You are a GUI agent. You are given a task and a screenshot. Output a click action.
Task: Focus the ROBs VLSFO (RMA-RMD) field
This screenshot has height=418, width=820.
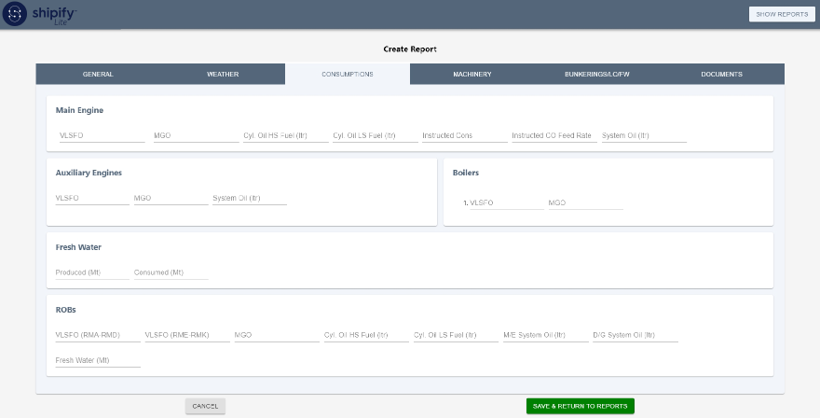coord(98,335)
